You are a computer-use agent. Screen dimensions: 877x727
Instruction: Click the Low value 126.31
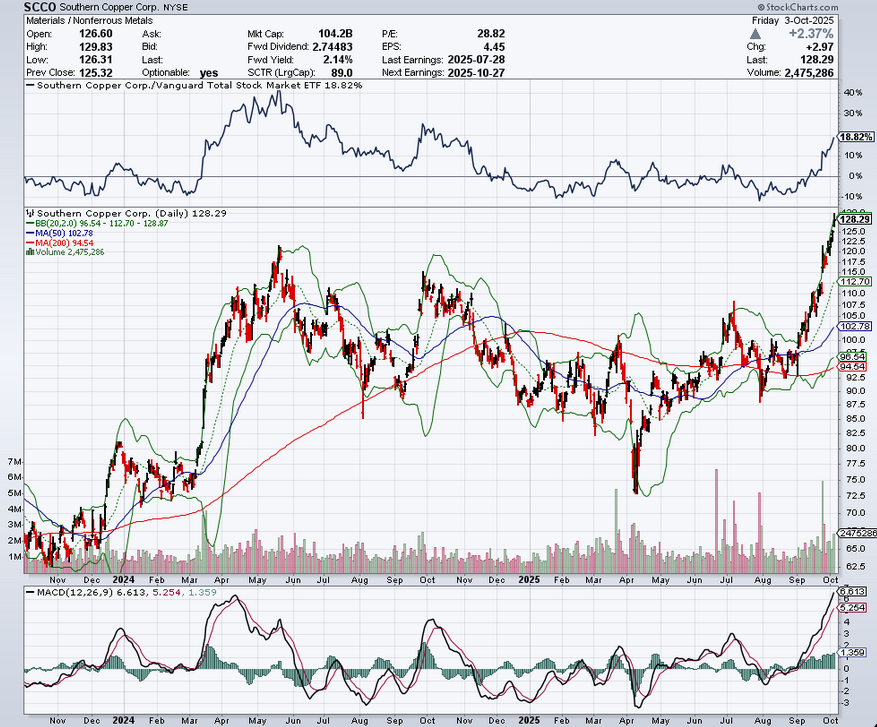tap(96, 60)
